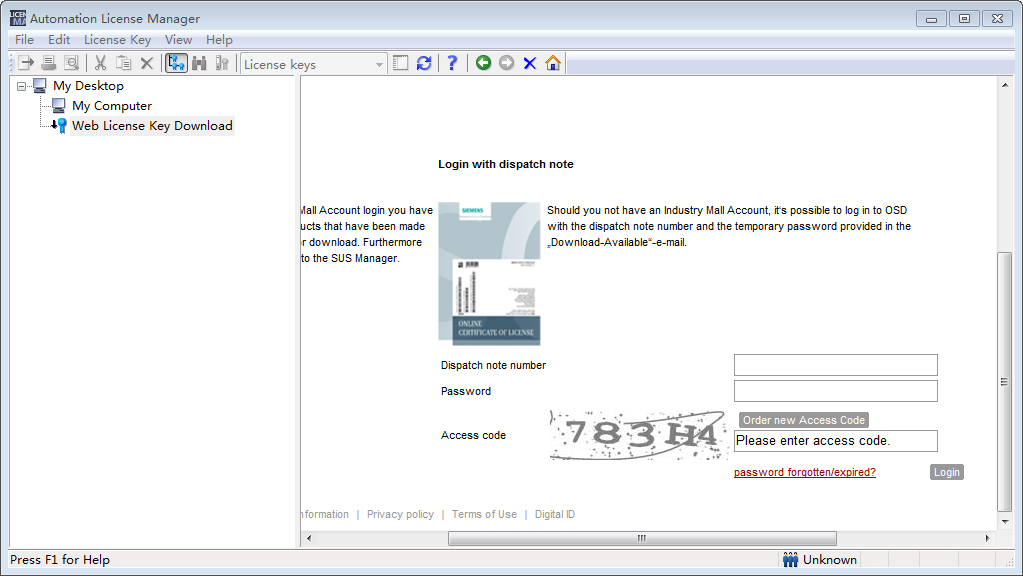Viewport: 1023px width, 576px height.
Task: Click Order new Access Code button
Action: (804, 420)
